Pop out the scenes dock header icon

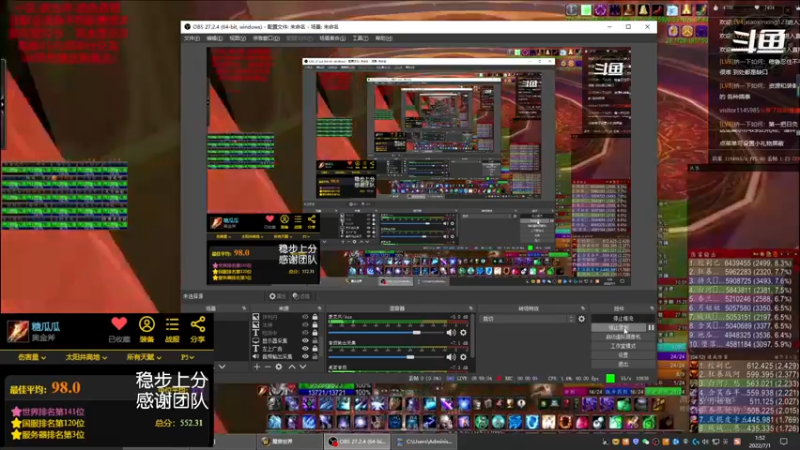[244, 308]
